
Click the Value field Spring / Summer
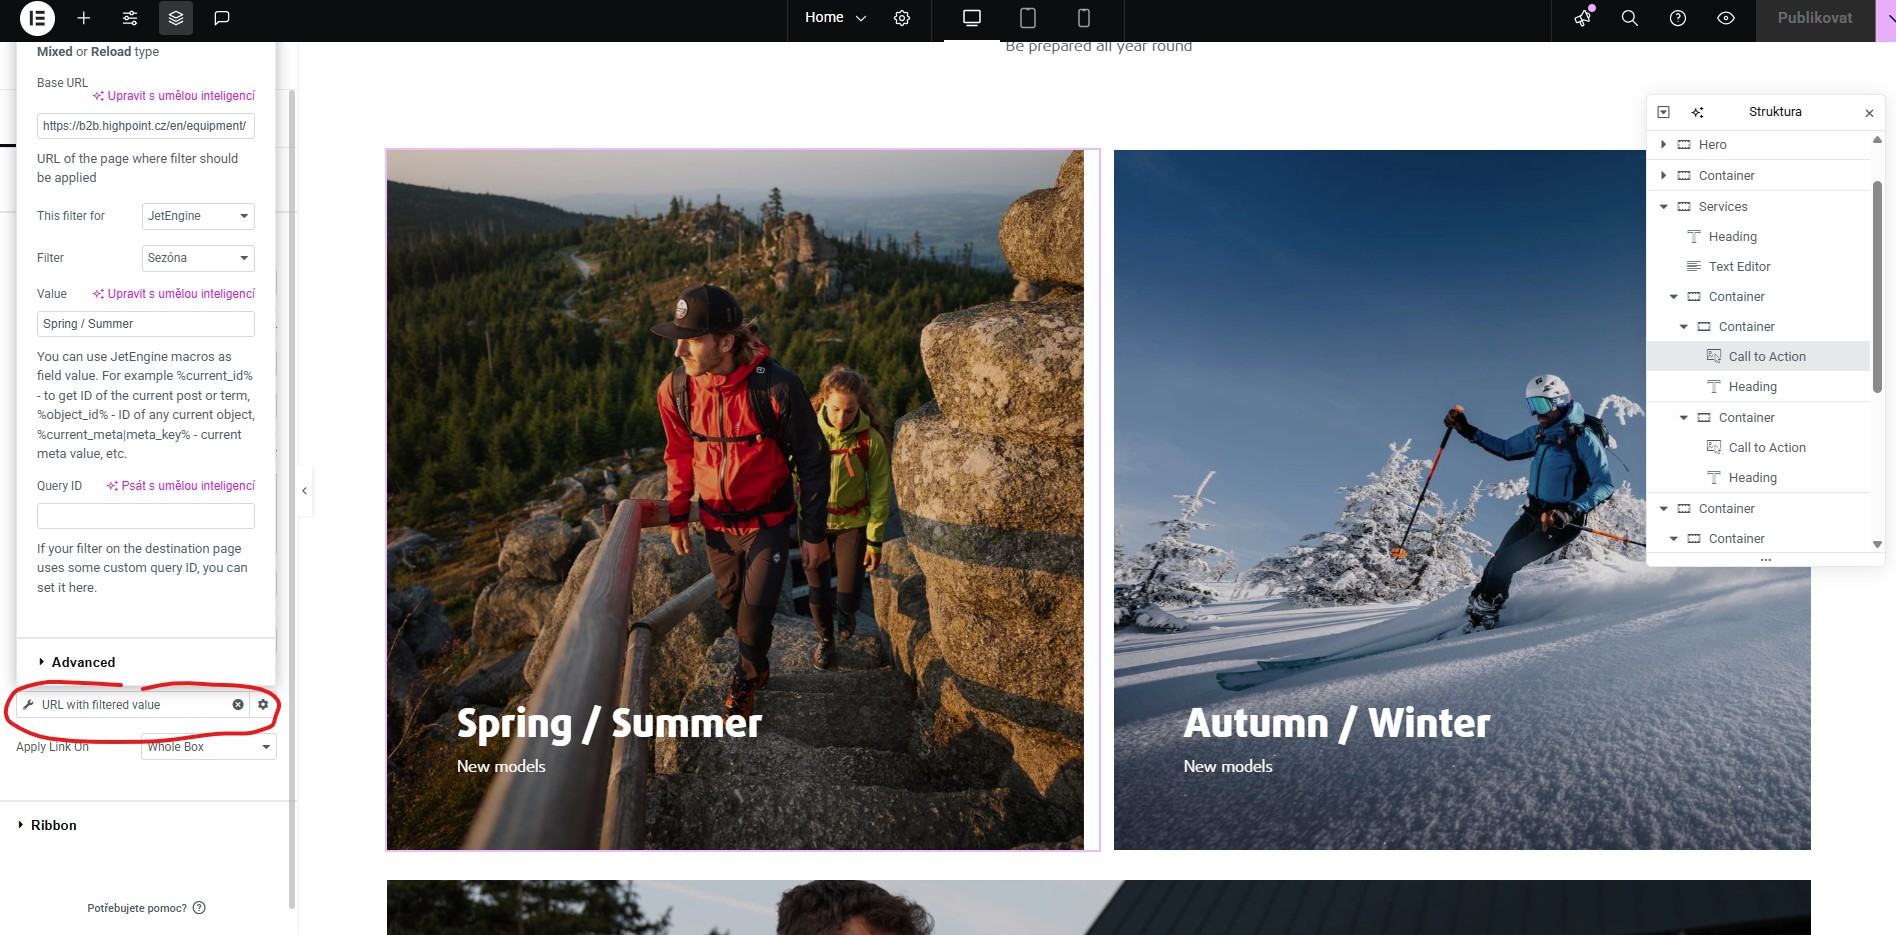point(146,324)
